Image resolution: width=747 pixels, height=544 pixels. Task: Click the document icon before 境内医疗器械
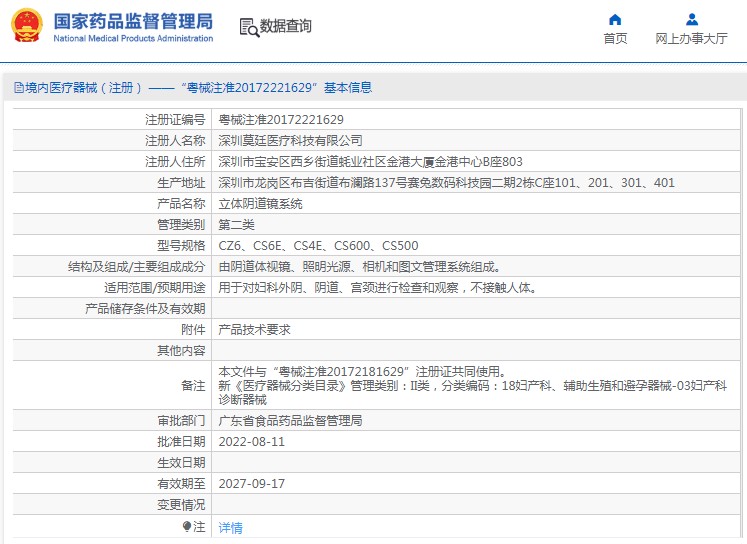coord(19,88)
